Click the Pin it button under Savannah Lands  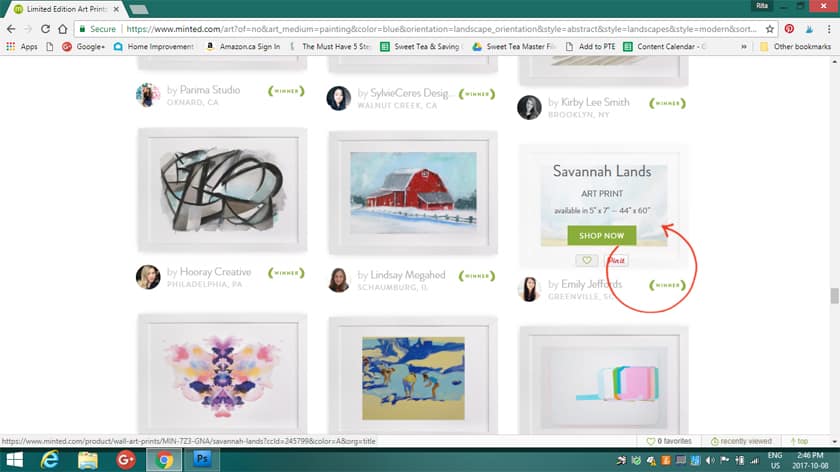tap(616, 260)
